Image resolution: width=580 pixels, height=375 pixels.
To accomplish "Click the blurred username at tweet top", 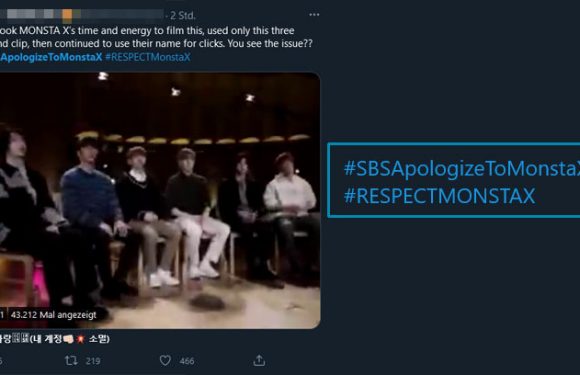I will pyautogui.click(x=81, y=14).
